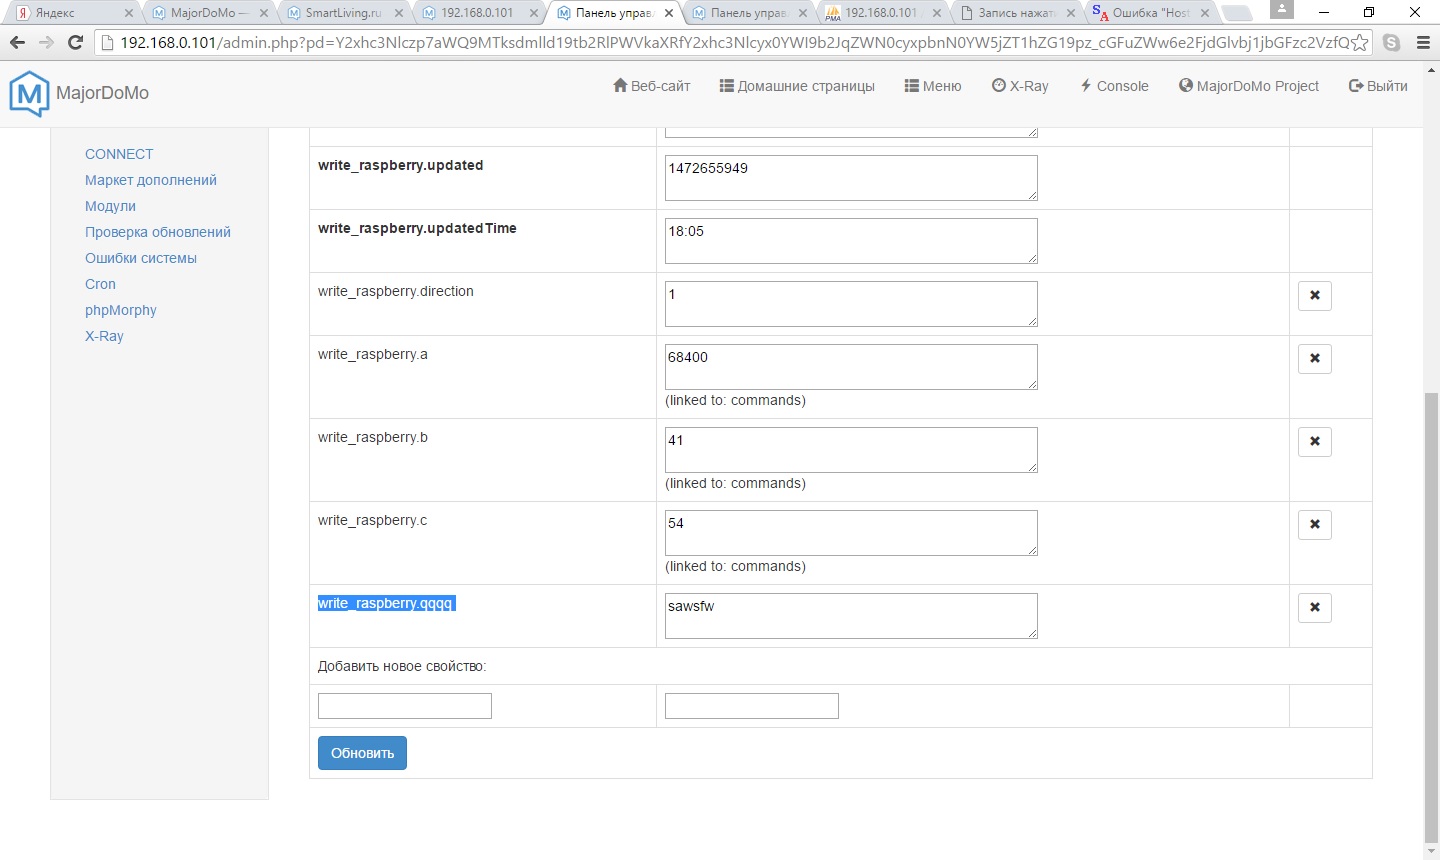Open the MajorDoMo Project link
This screenshot has height=860, width=1440.
pos(1249,86)
